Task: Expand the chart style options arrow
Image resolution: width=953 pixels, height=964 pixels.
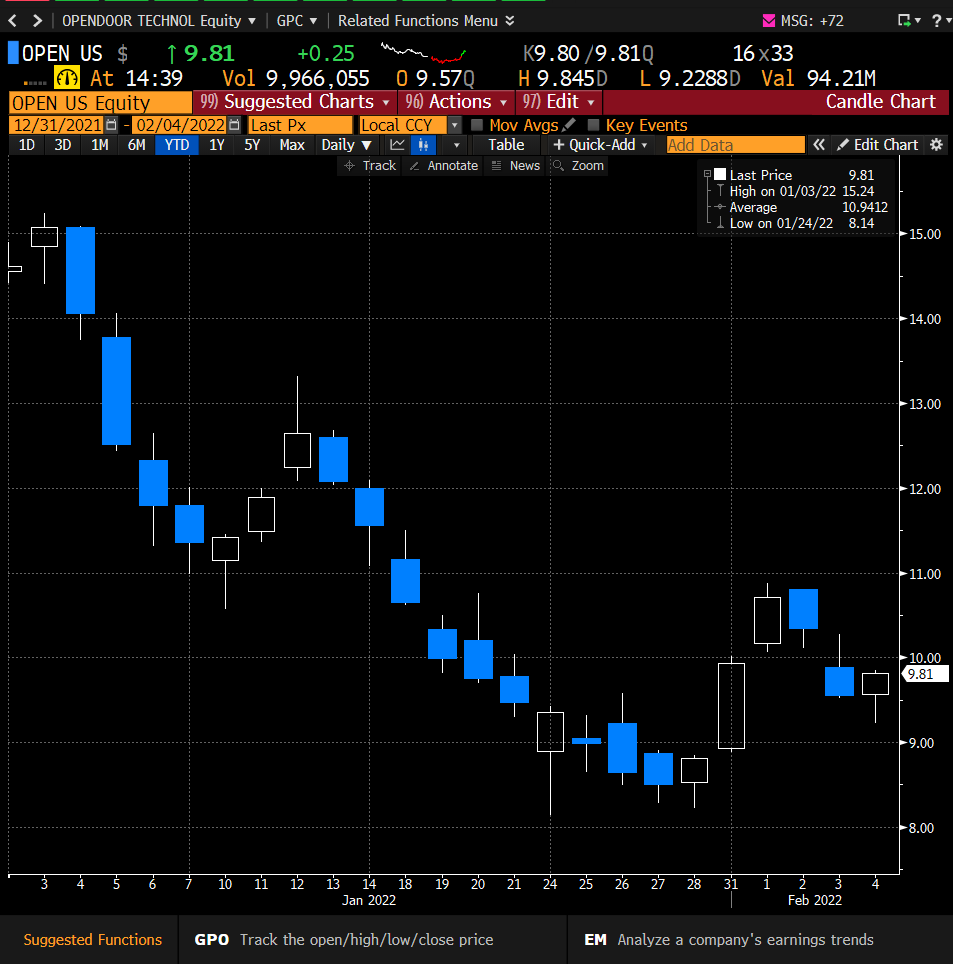Action: [x=456, y=145]
